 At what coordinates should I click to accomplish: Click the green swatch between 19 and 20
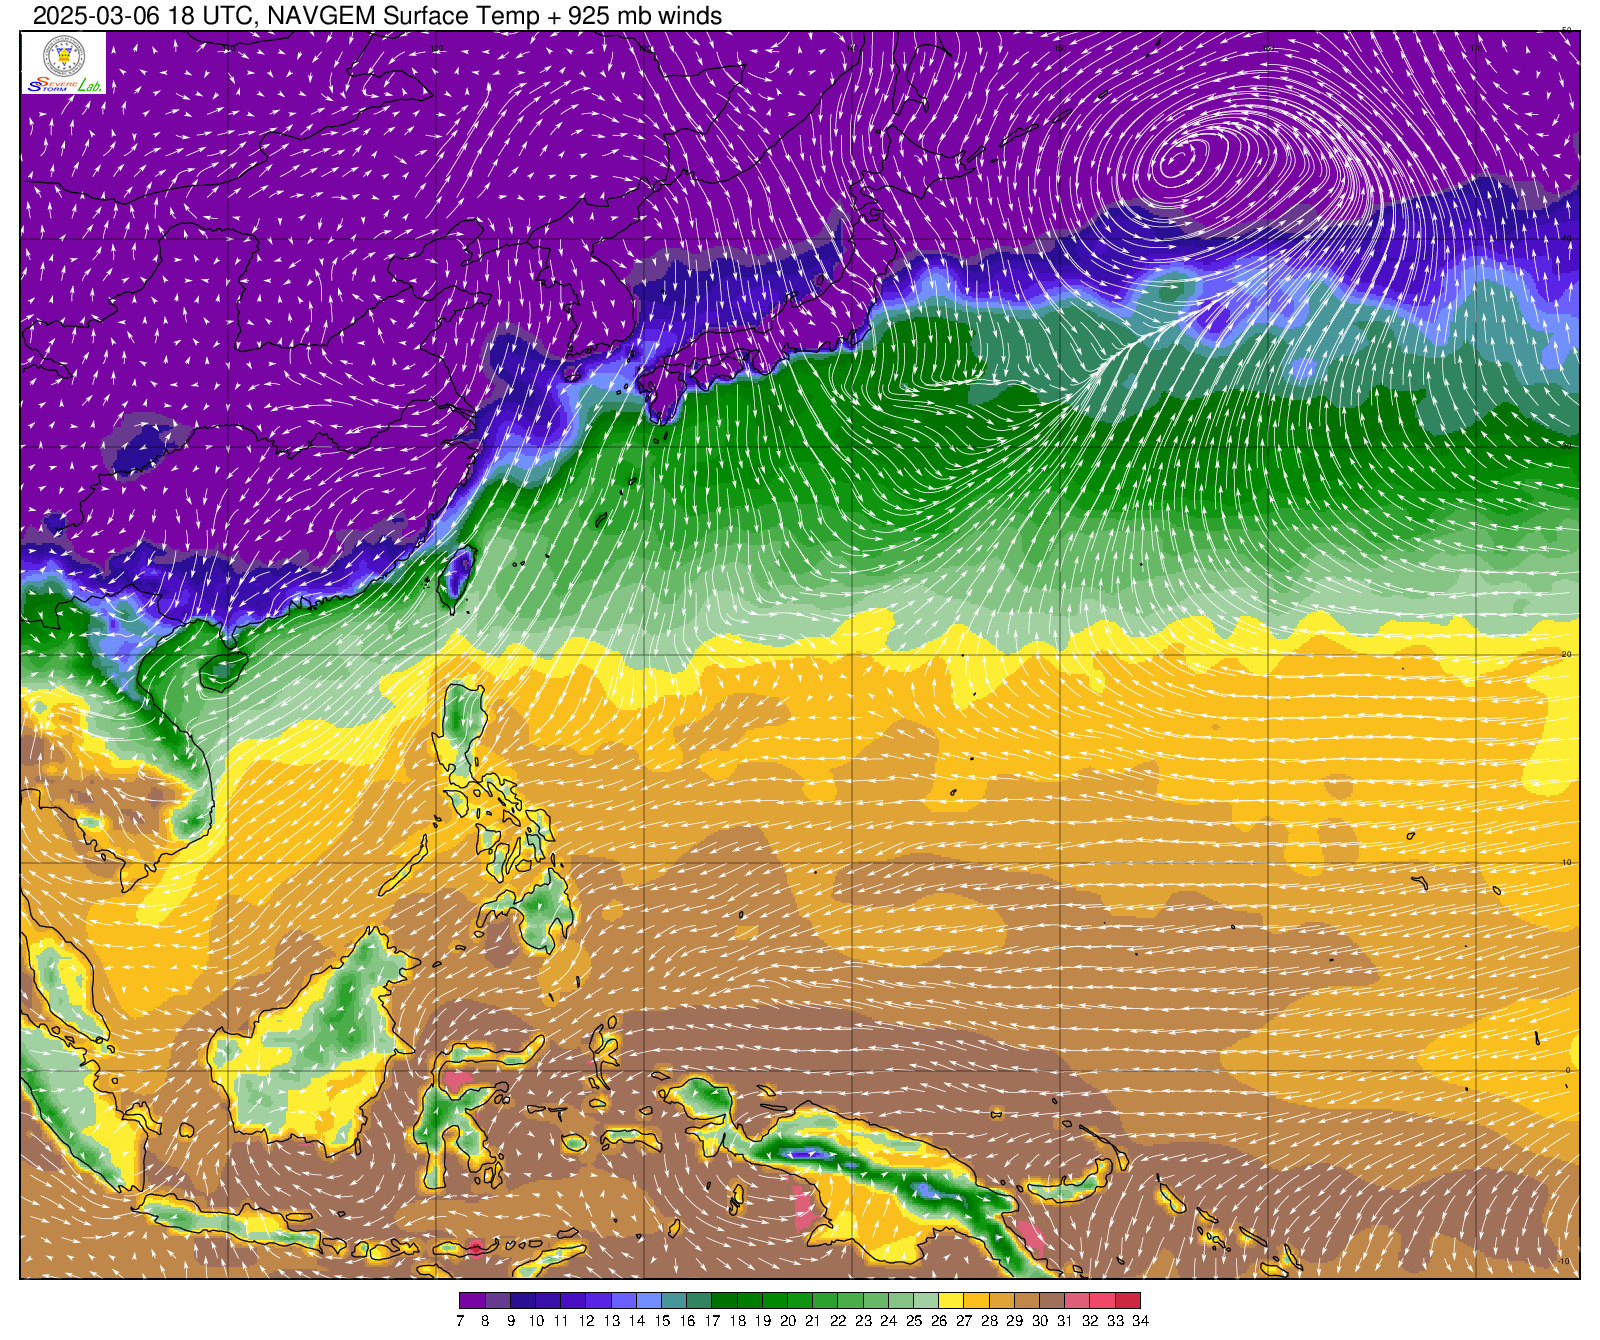click(775, 1300)
